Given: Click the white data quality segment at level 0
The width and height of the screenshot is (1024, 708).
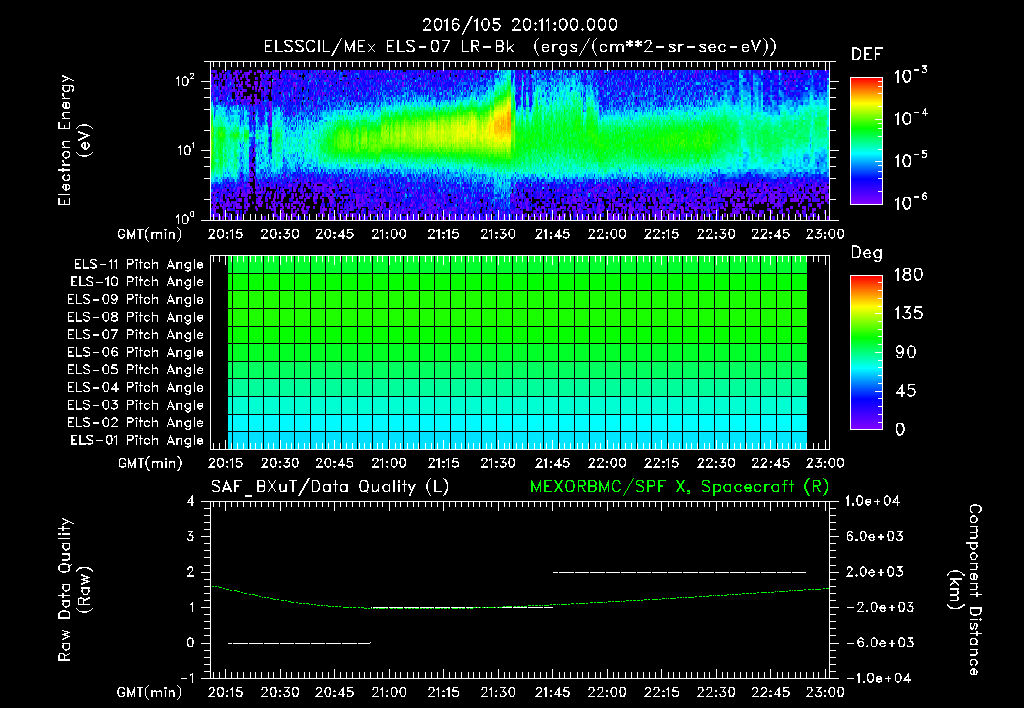Looking at the screenshot, I should (299, 643).
